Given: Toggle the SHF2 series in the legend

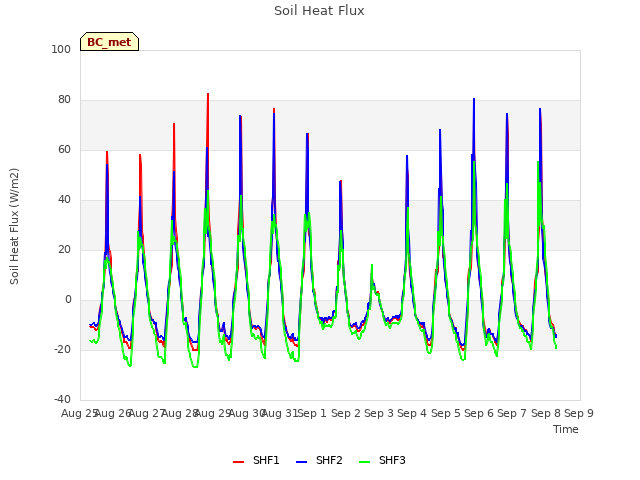Looking at the screenshot, I should pyautogui.click(x=319, y=460).
